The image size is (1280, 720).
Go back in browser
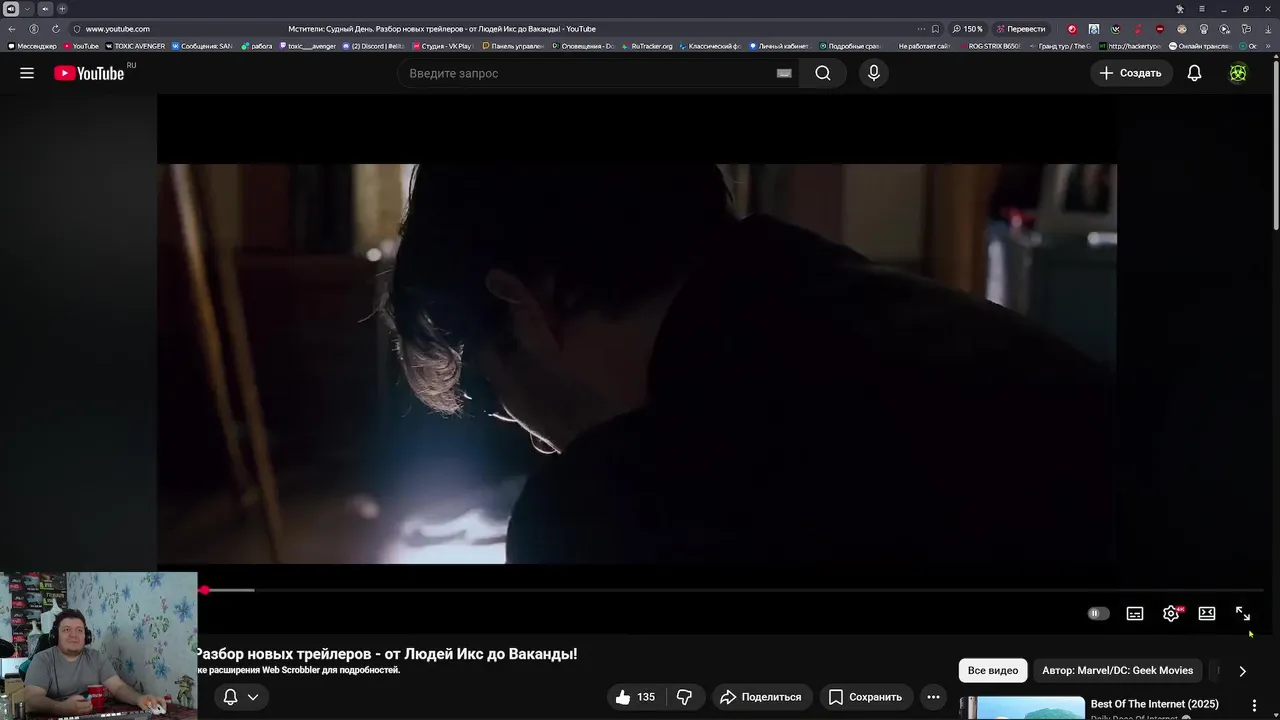[x=12, y=29]
